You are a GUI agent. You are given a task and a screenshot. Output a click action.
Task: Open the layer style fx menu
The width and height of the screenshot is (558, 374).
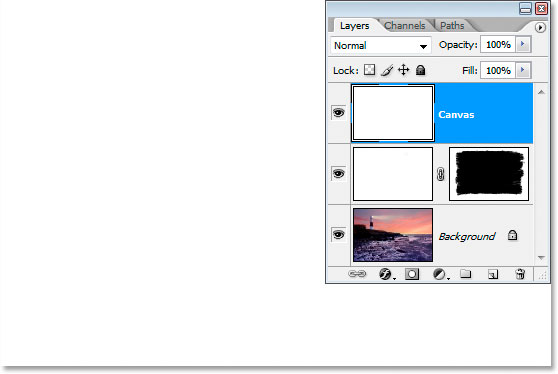click(x=385, y=274)
